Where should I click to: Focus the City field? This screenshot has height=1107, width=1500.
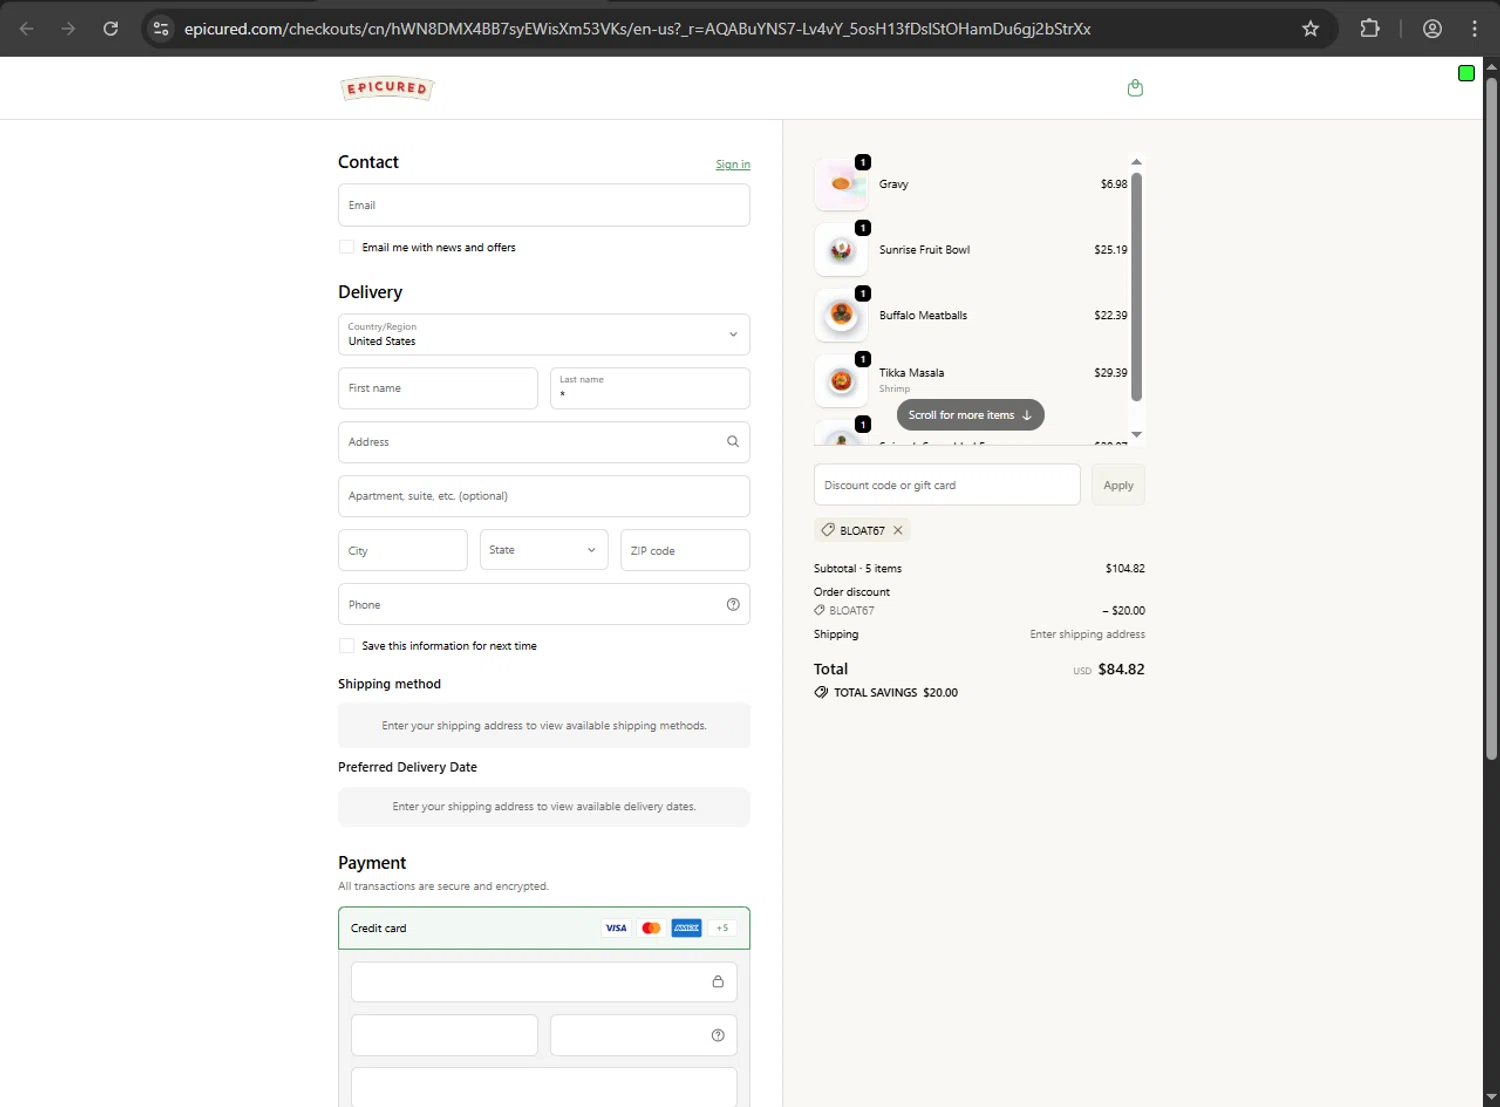tap(403, 550)
